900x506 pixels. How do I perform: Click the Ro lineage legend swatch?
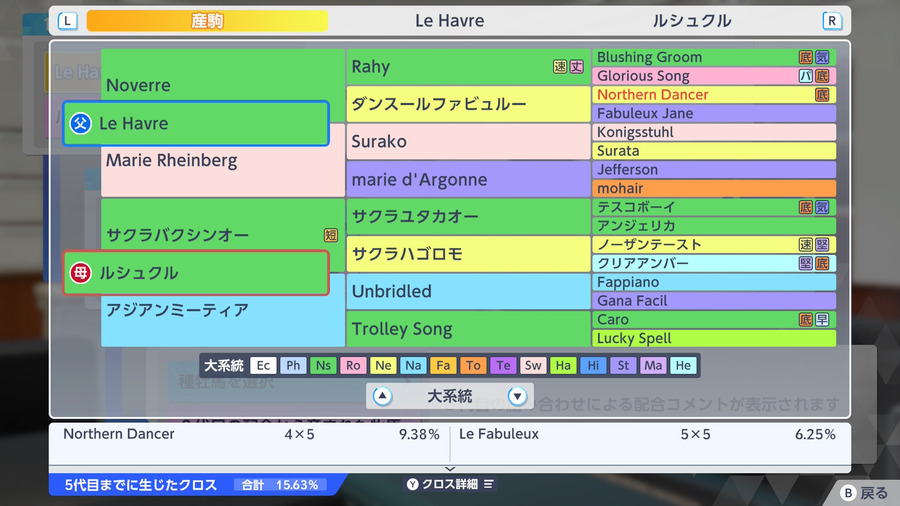point(353,365)
